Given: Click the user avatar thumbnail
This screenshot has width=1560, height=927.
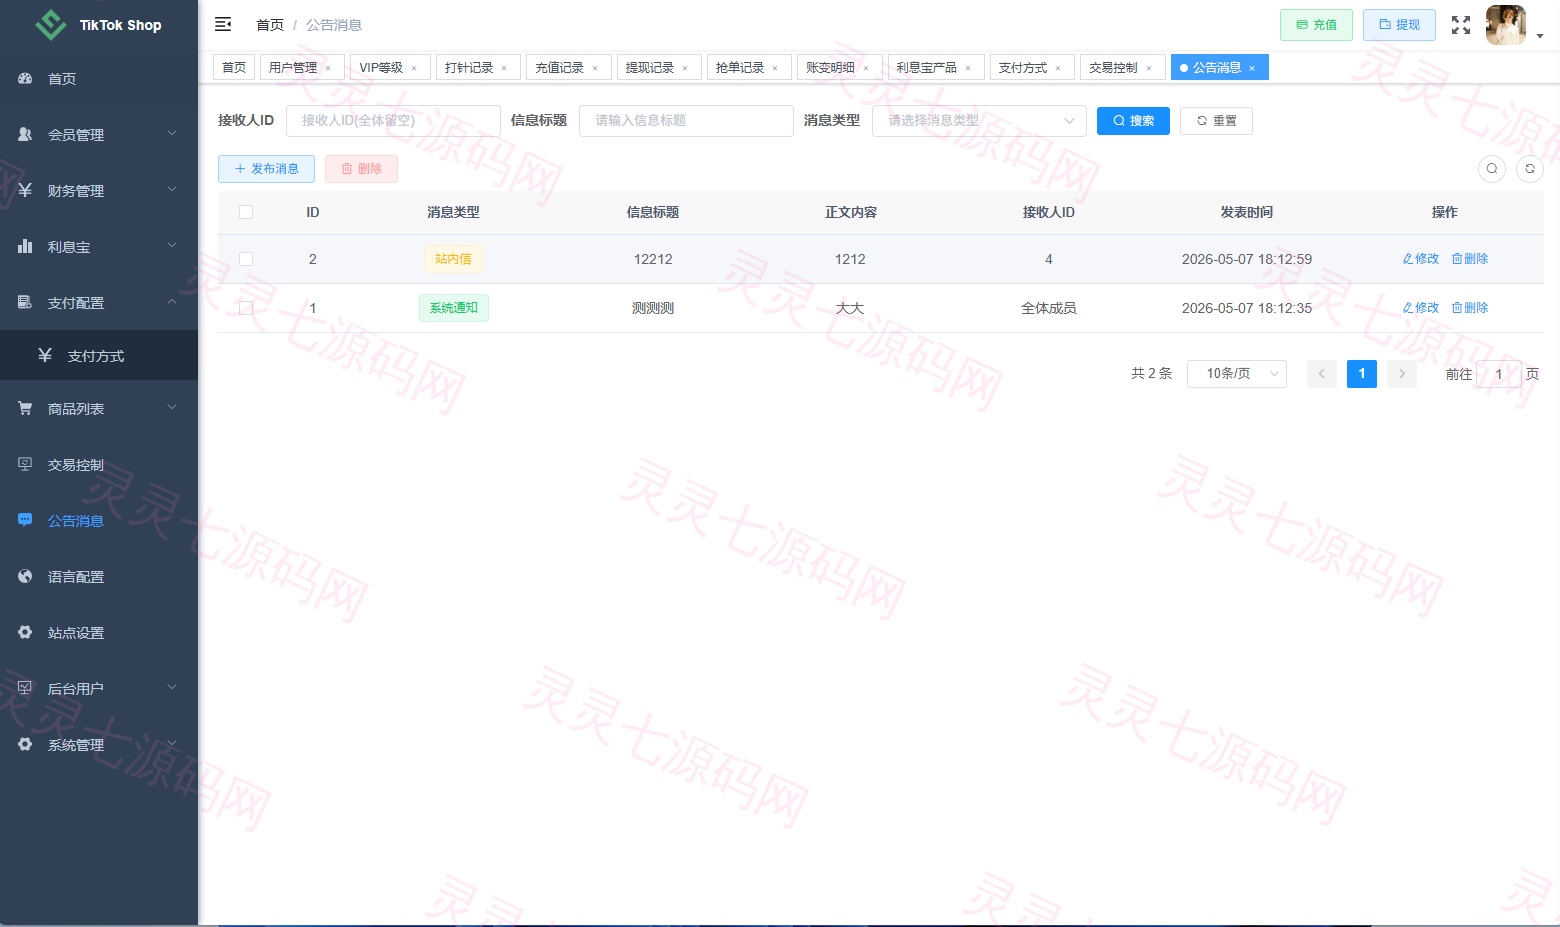Looking at the screenshot, I should [1505, 25].
